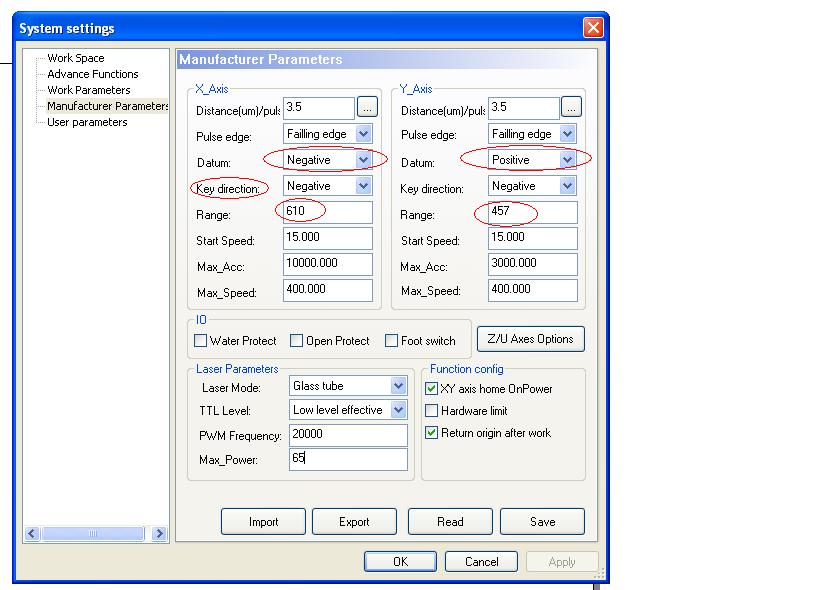840x590 pixels.
Task: Close the System settings dialog
Action: (x=593, y=28)
